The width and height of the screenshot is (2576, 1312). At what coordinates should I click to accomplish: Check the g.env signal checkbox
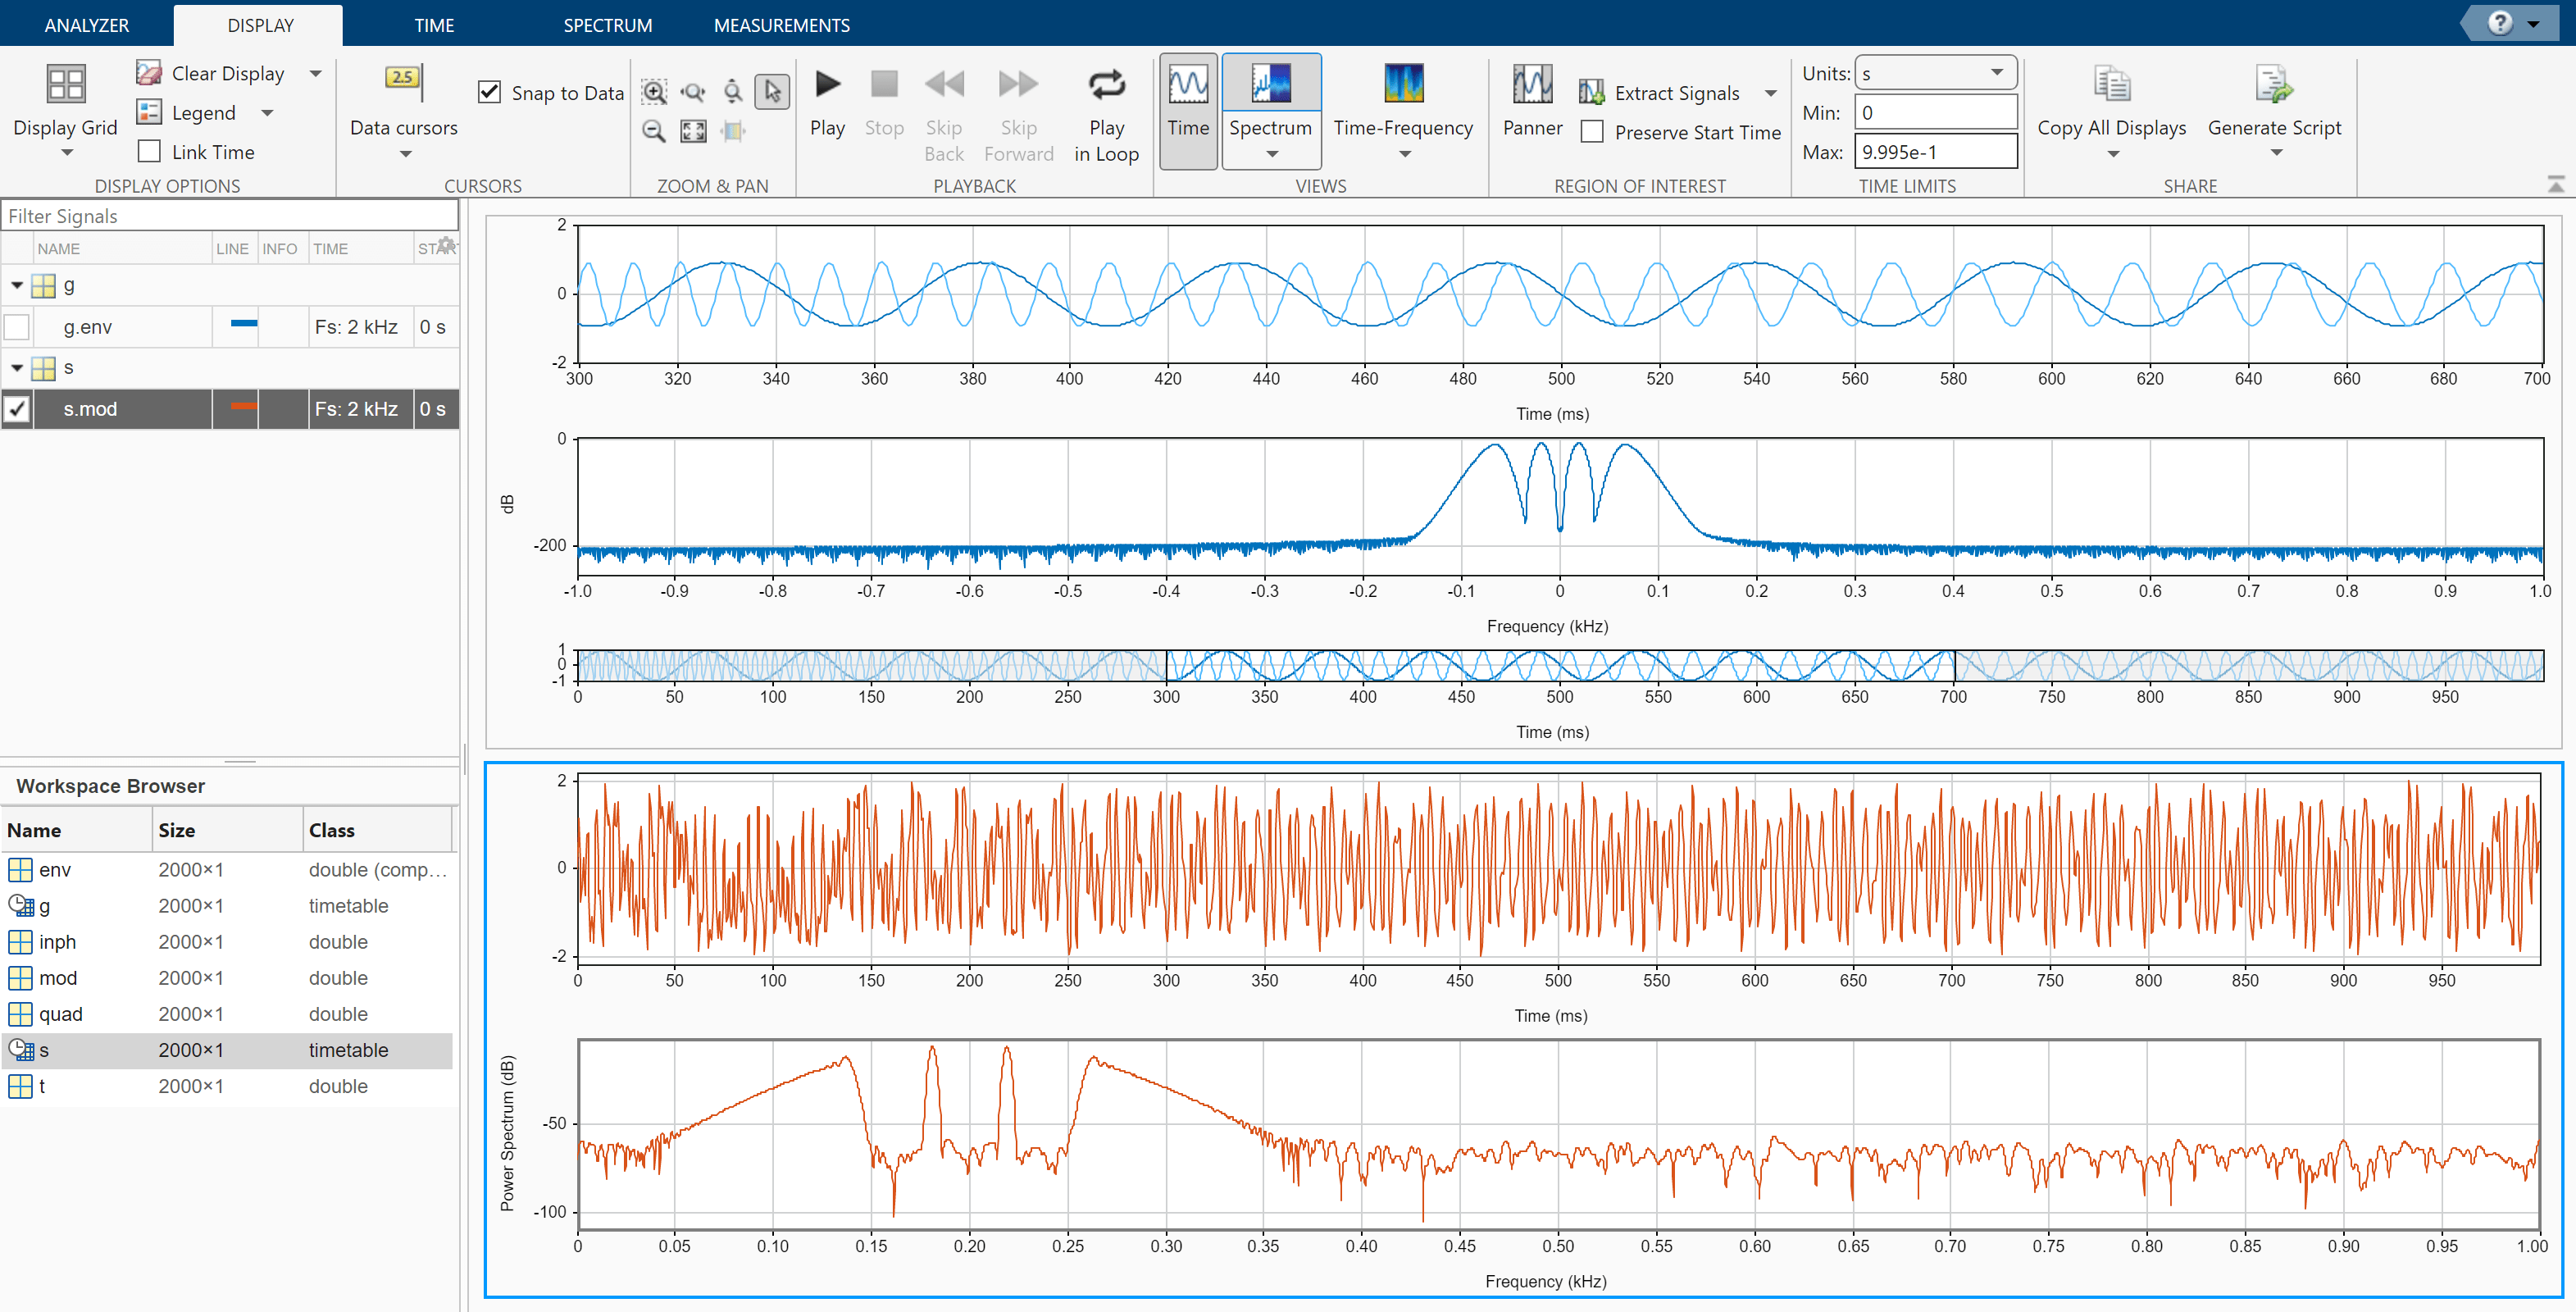click(x=17, y=327)
